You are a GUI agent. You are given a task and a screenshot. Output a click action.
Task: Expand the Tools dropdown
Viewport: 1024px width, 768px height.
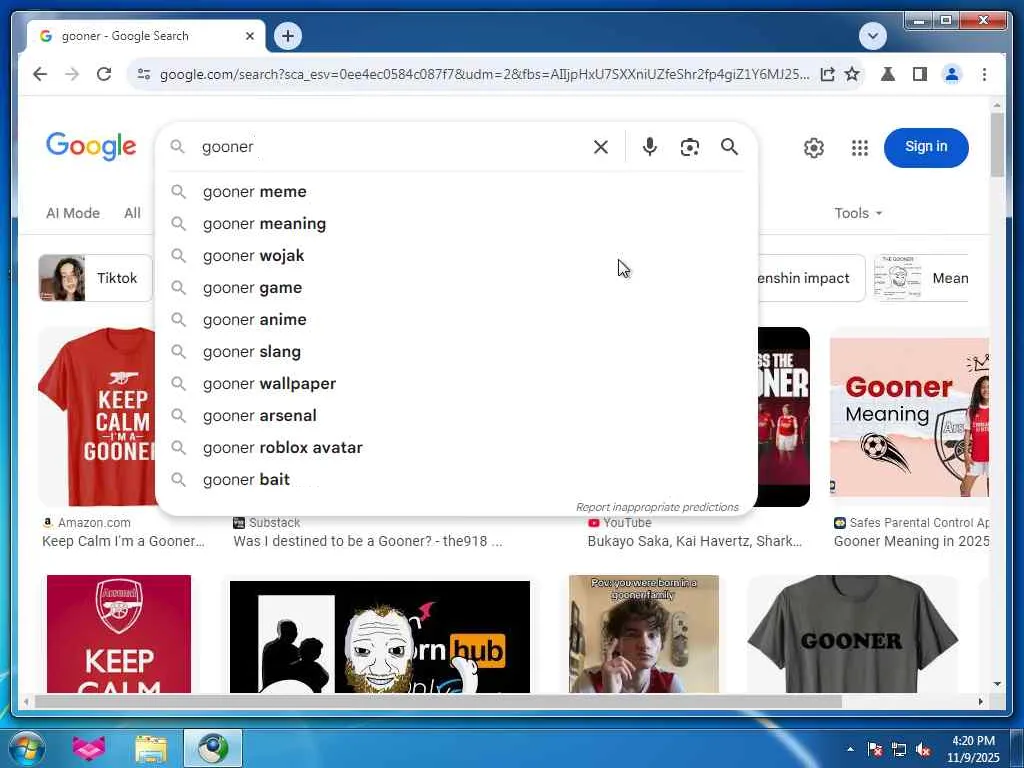pos(857,213)
